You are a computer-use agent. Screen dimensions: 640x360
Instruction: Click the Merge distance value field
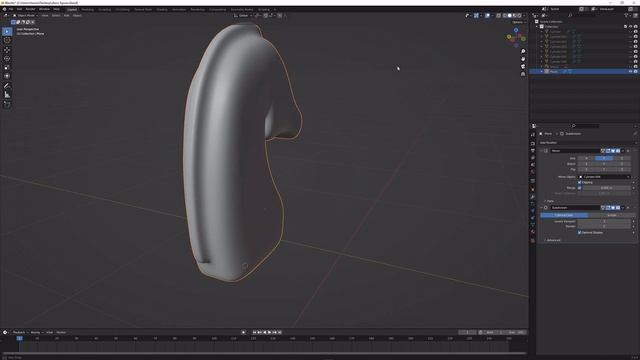606,188
